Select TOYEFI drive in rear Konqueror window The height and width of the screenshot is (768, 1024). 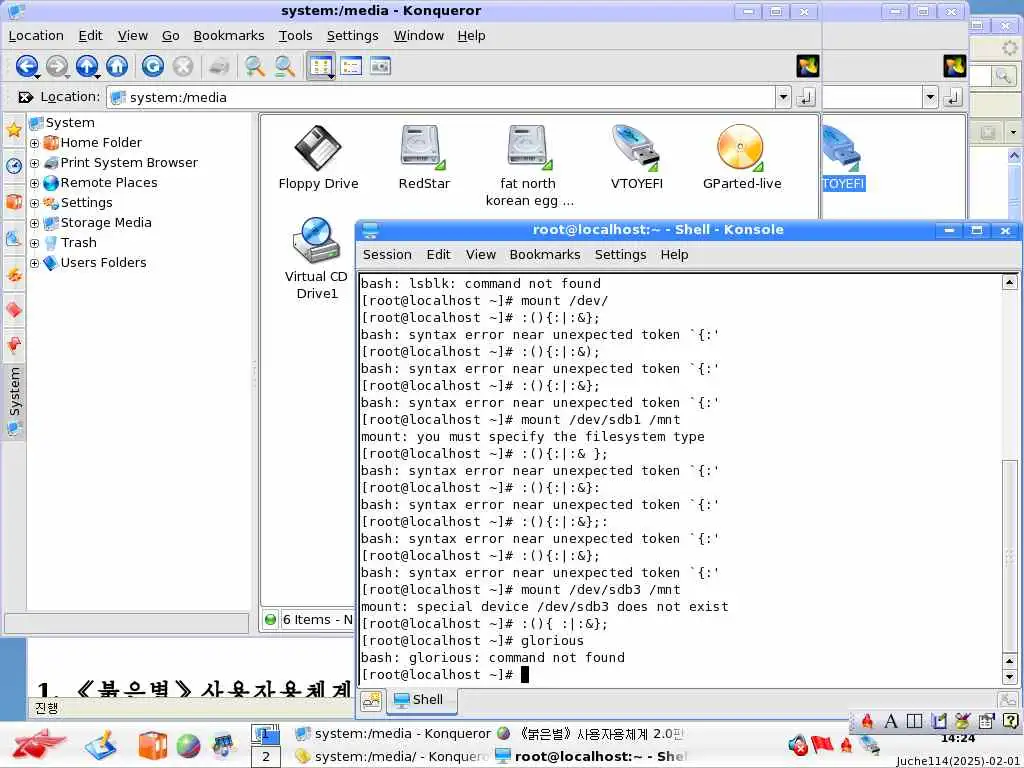[x=842, y=157]
